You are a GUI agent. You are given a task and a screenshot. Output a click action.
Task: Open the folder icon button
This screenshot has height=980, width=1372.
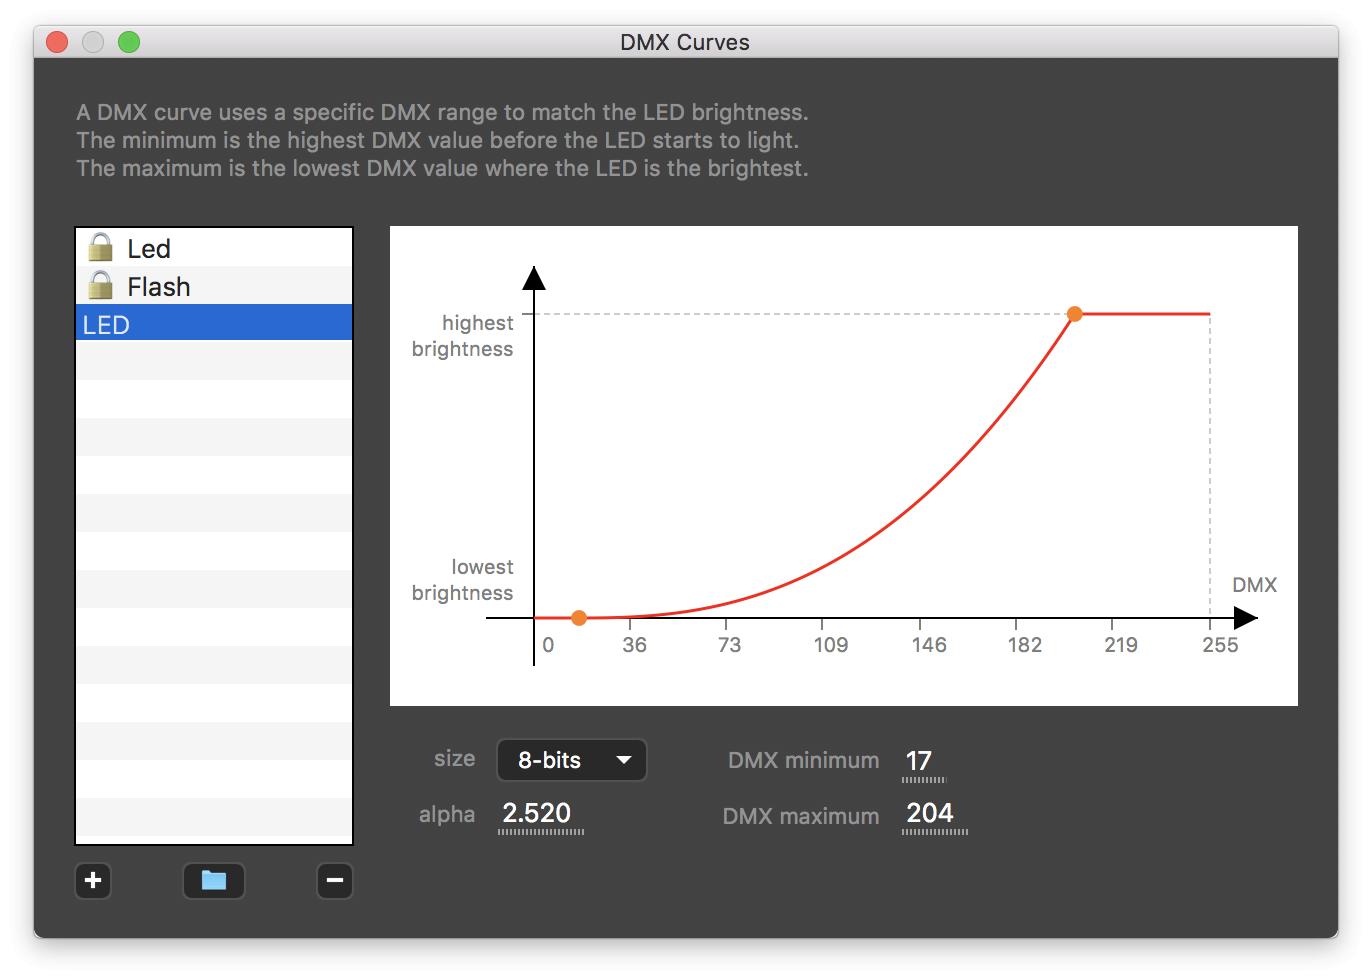(x=214, y=881)
